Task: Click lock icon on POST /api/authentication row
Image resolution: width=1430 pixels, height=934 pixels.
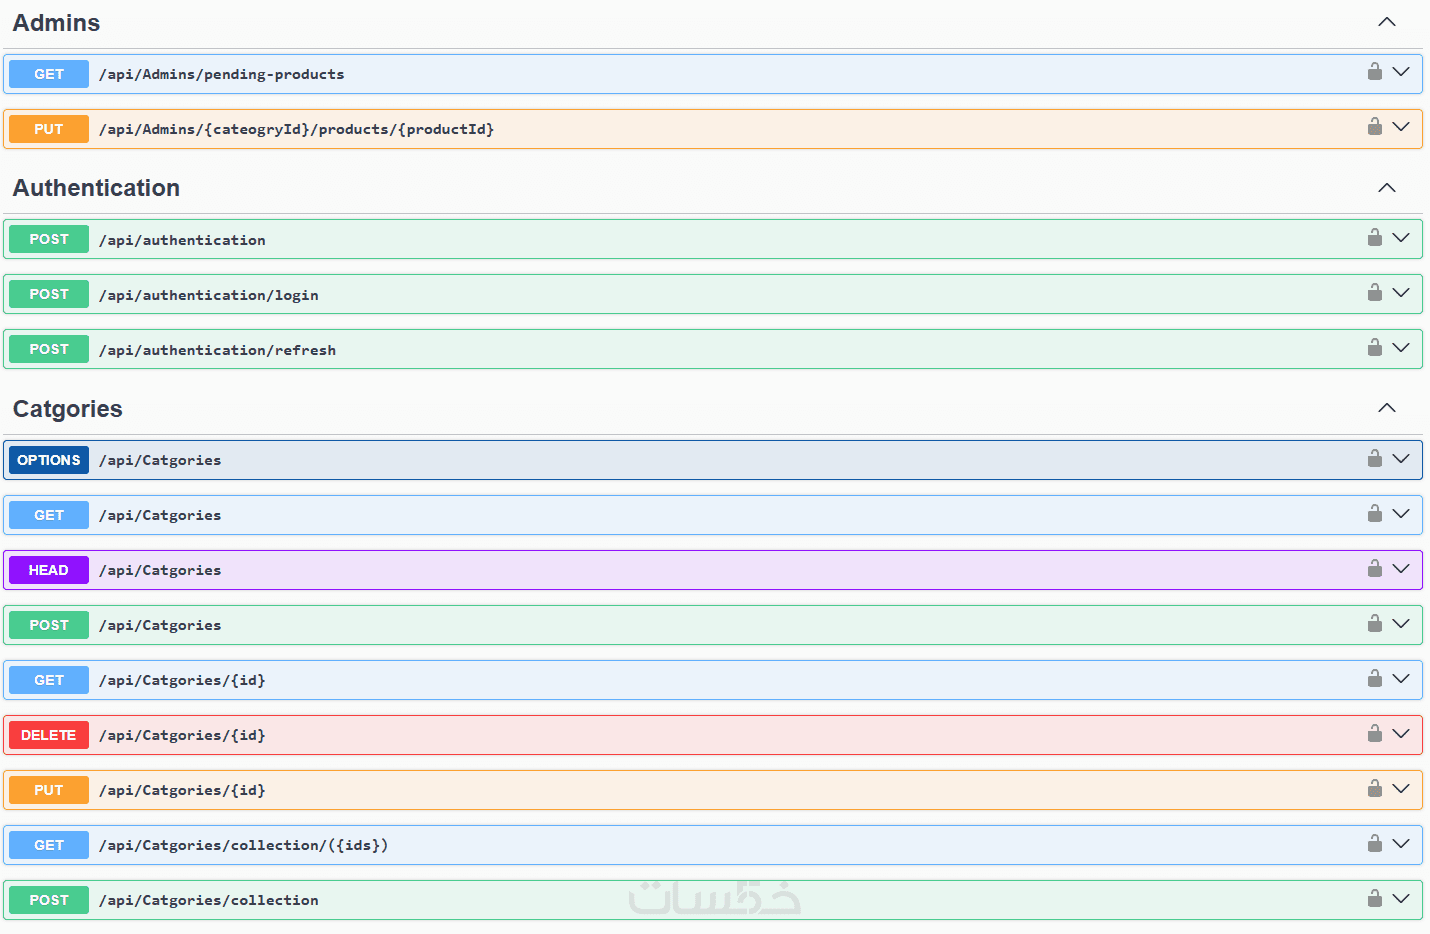Action: tap(1375, 237)
